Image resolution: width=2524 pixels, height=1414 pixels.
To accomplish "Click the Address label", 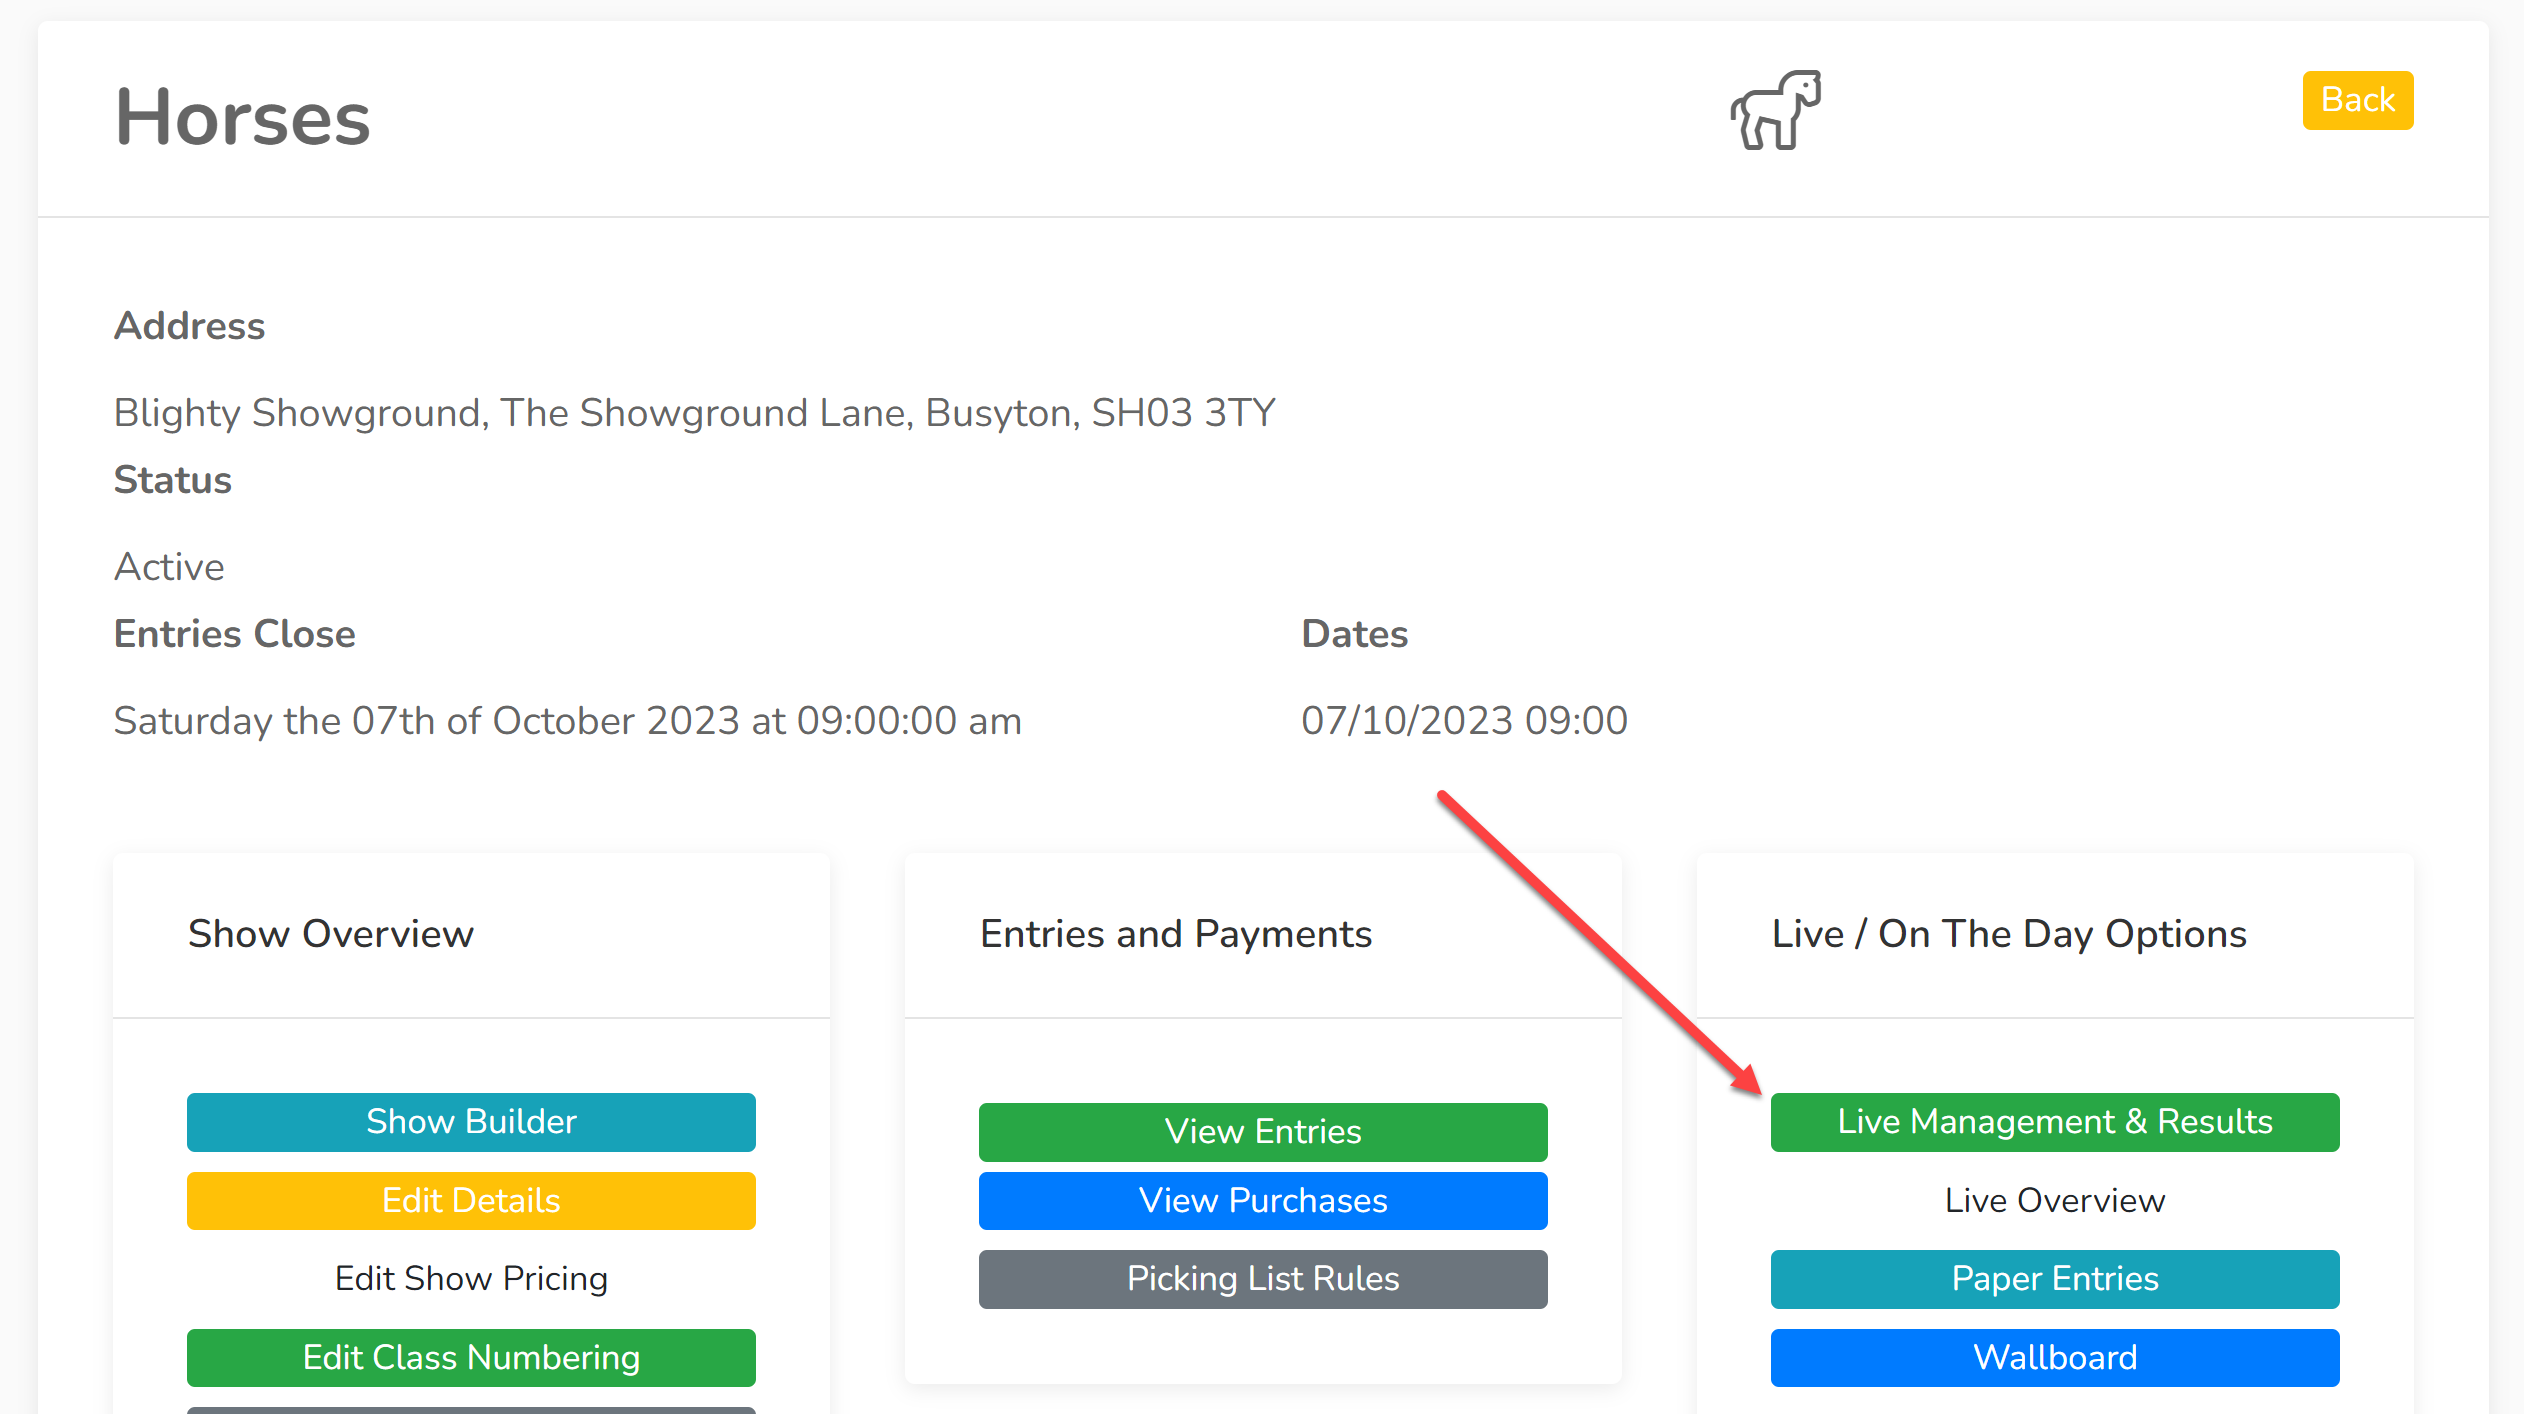I will (x=190, y=326).
